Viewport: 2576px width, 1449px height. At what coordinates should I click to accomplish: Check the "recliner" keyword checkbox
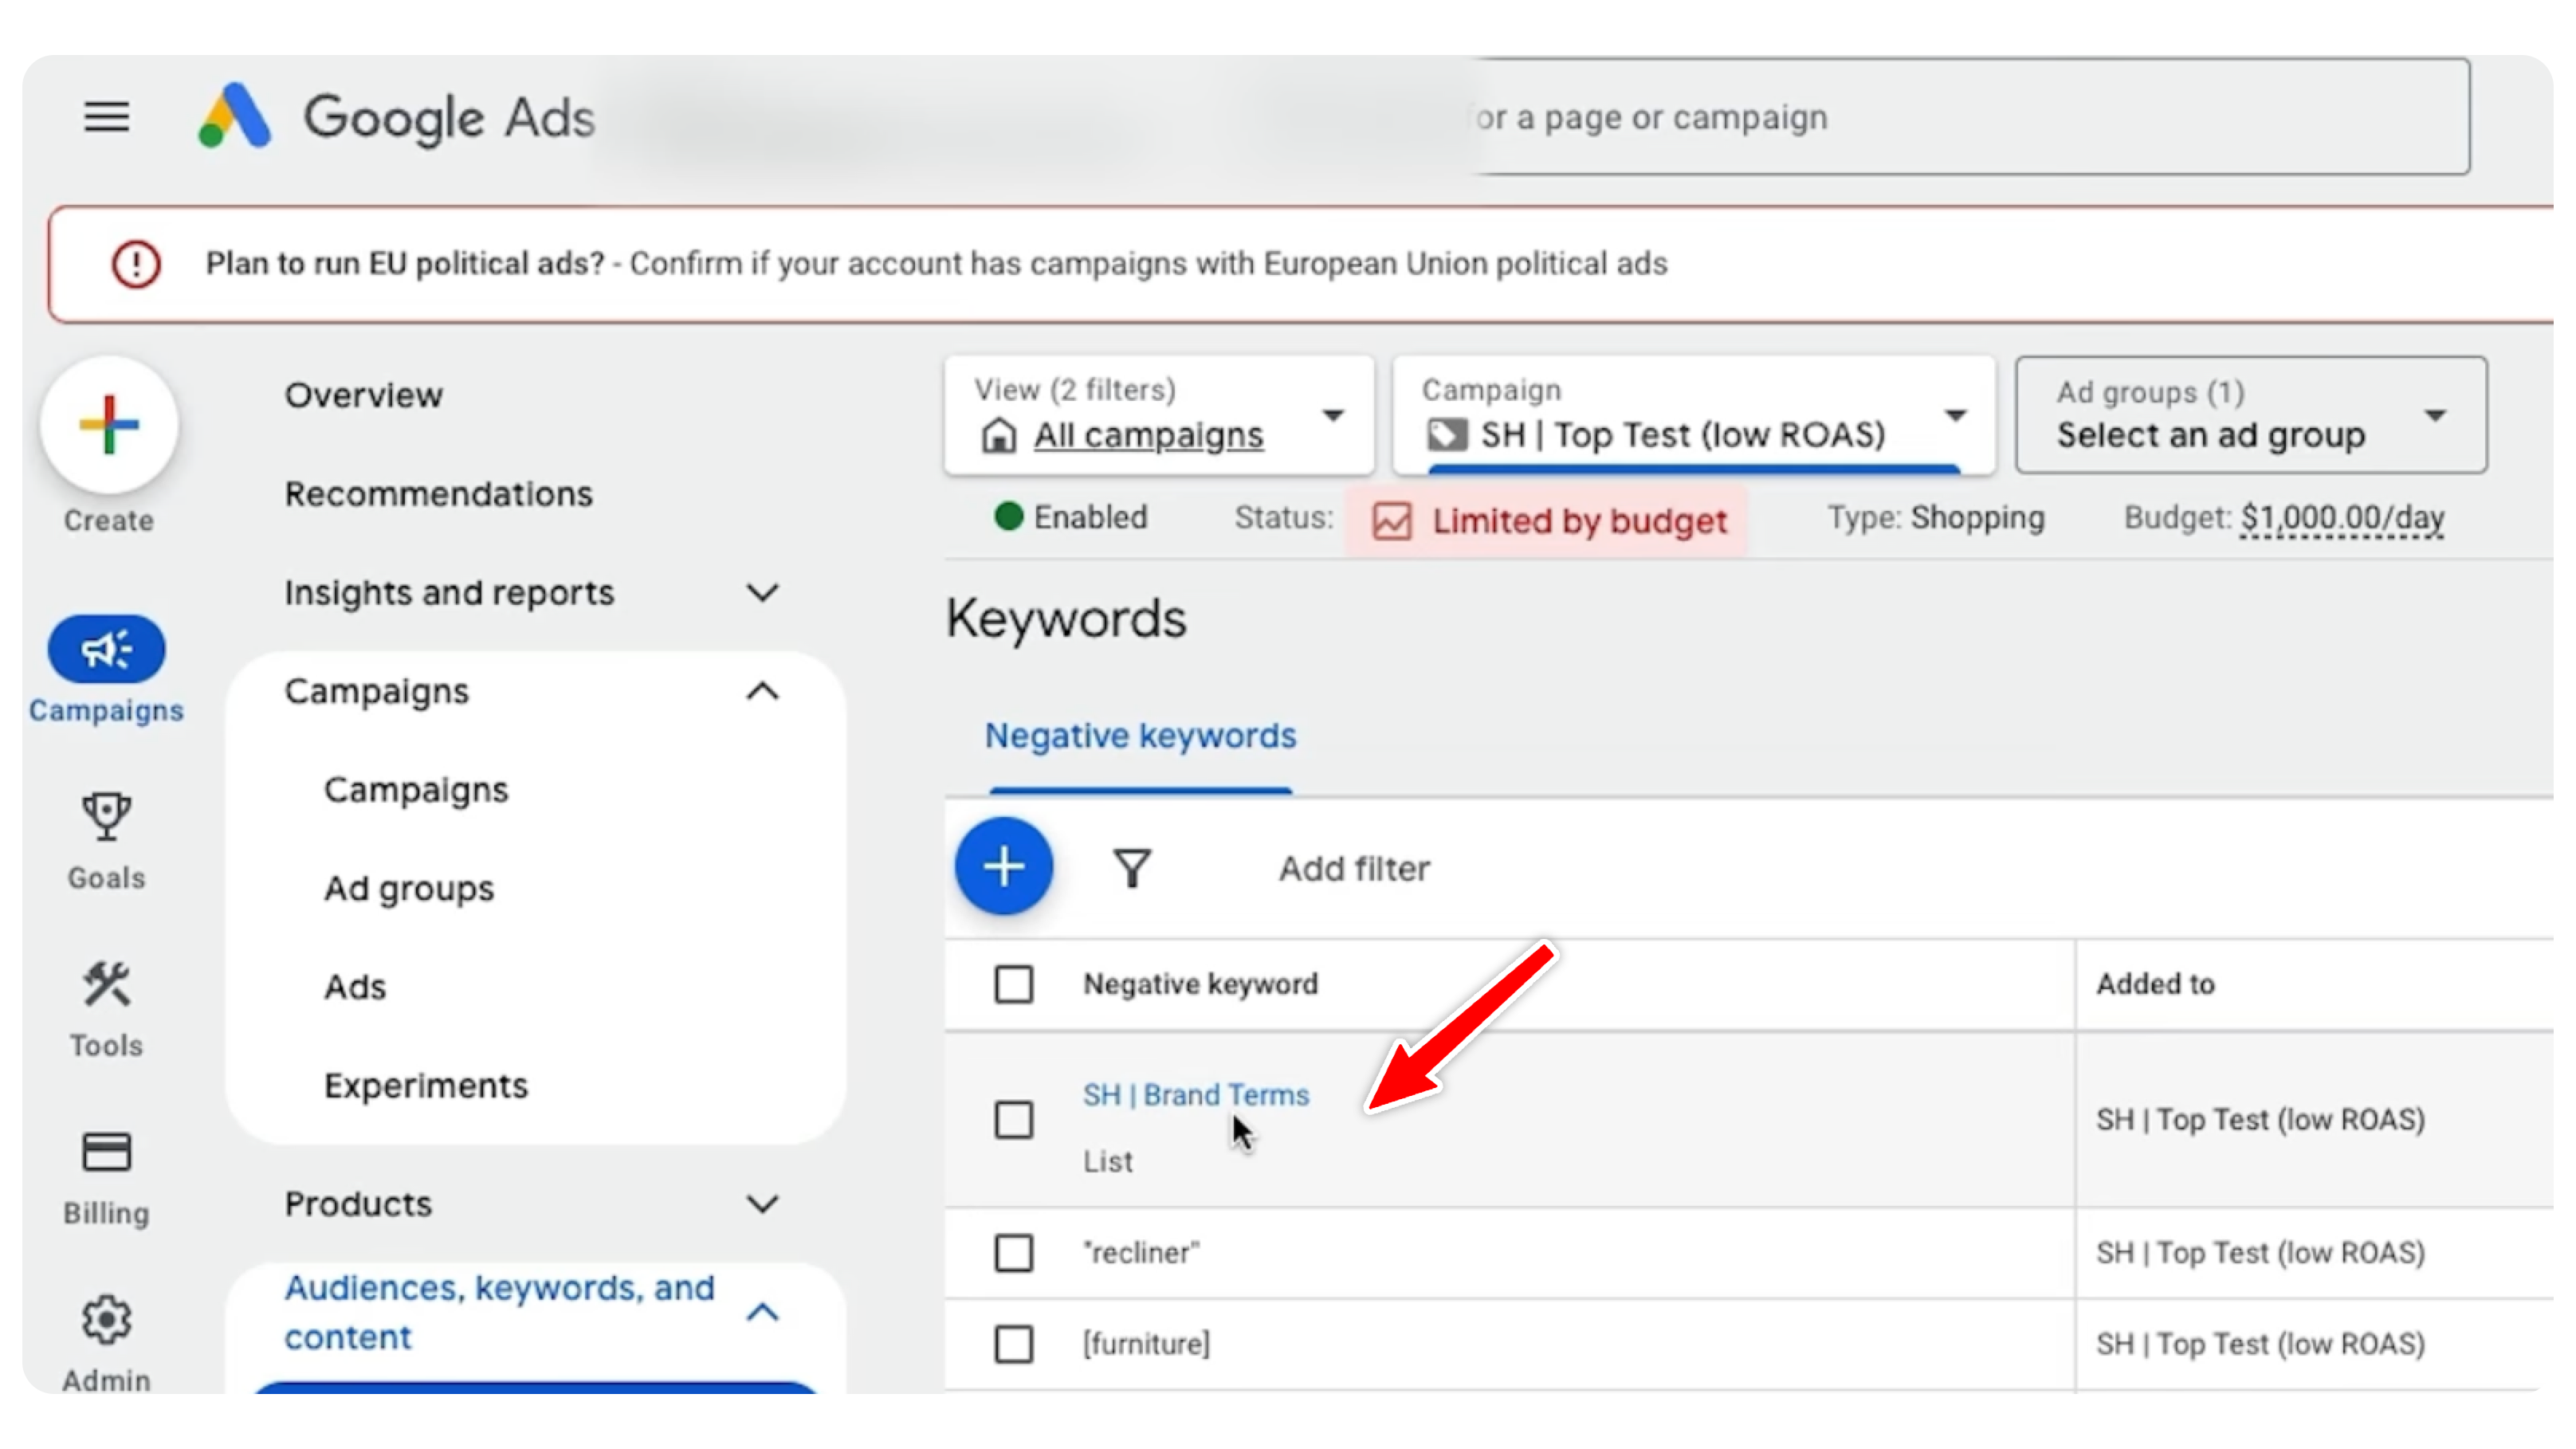tap(1013, 1253)
